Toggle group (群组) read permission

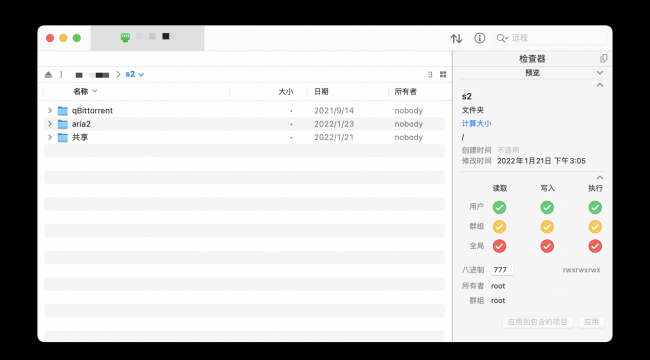point(499,226)
